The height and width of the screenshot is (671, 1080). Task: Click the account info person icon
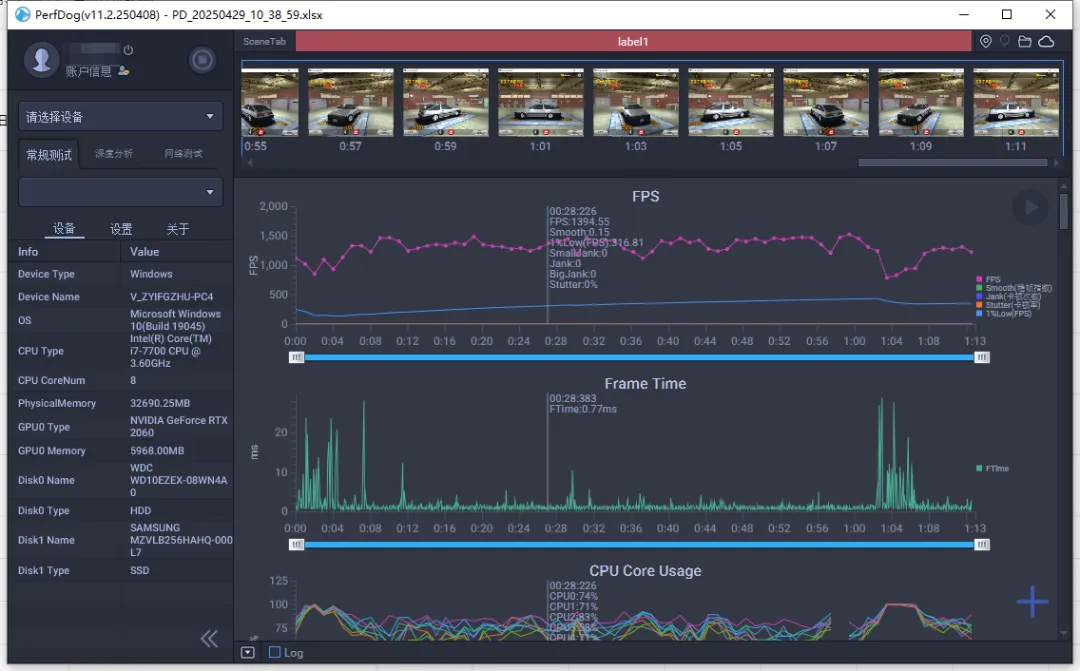[x=123, y=70]
